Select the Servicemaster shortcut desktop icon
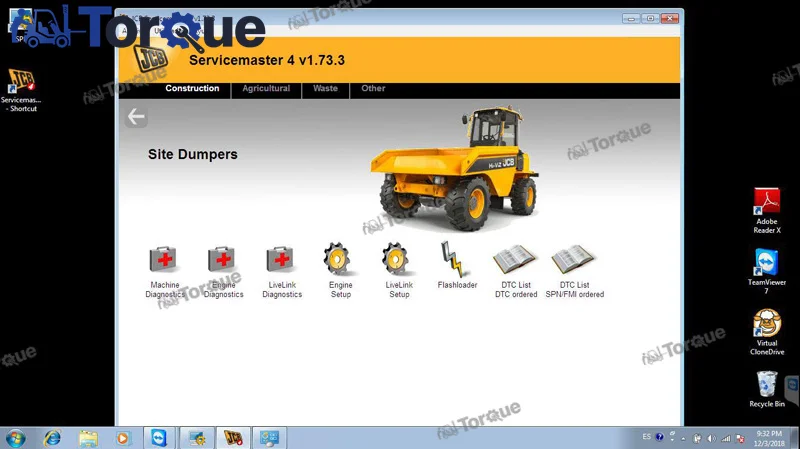Screen dimensions: 800x449 (x=21, y=90)
